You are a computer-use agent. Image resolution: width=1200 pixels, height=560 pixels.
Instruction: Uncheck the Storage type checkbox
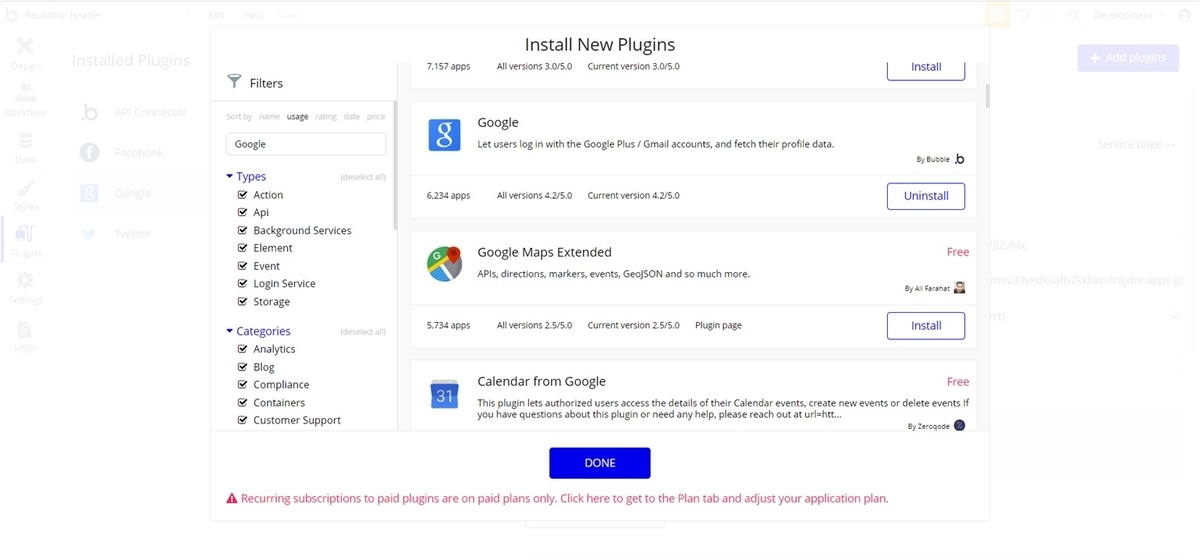coord(242,301)
